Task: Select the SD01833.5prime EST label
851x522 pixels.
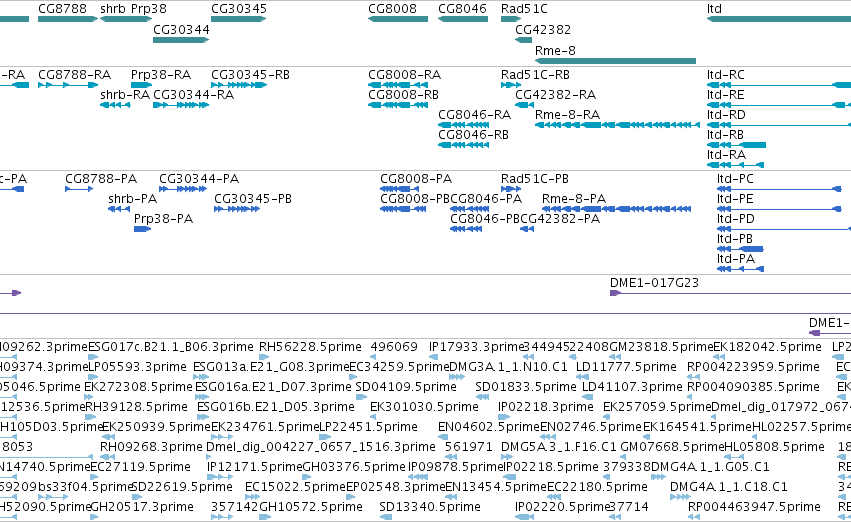Action: tap(525, 387)
